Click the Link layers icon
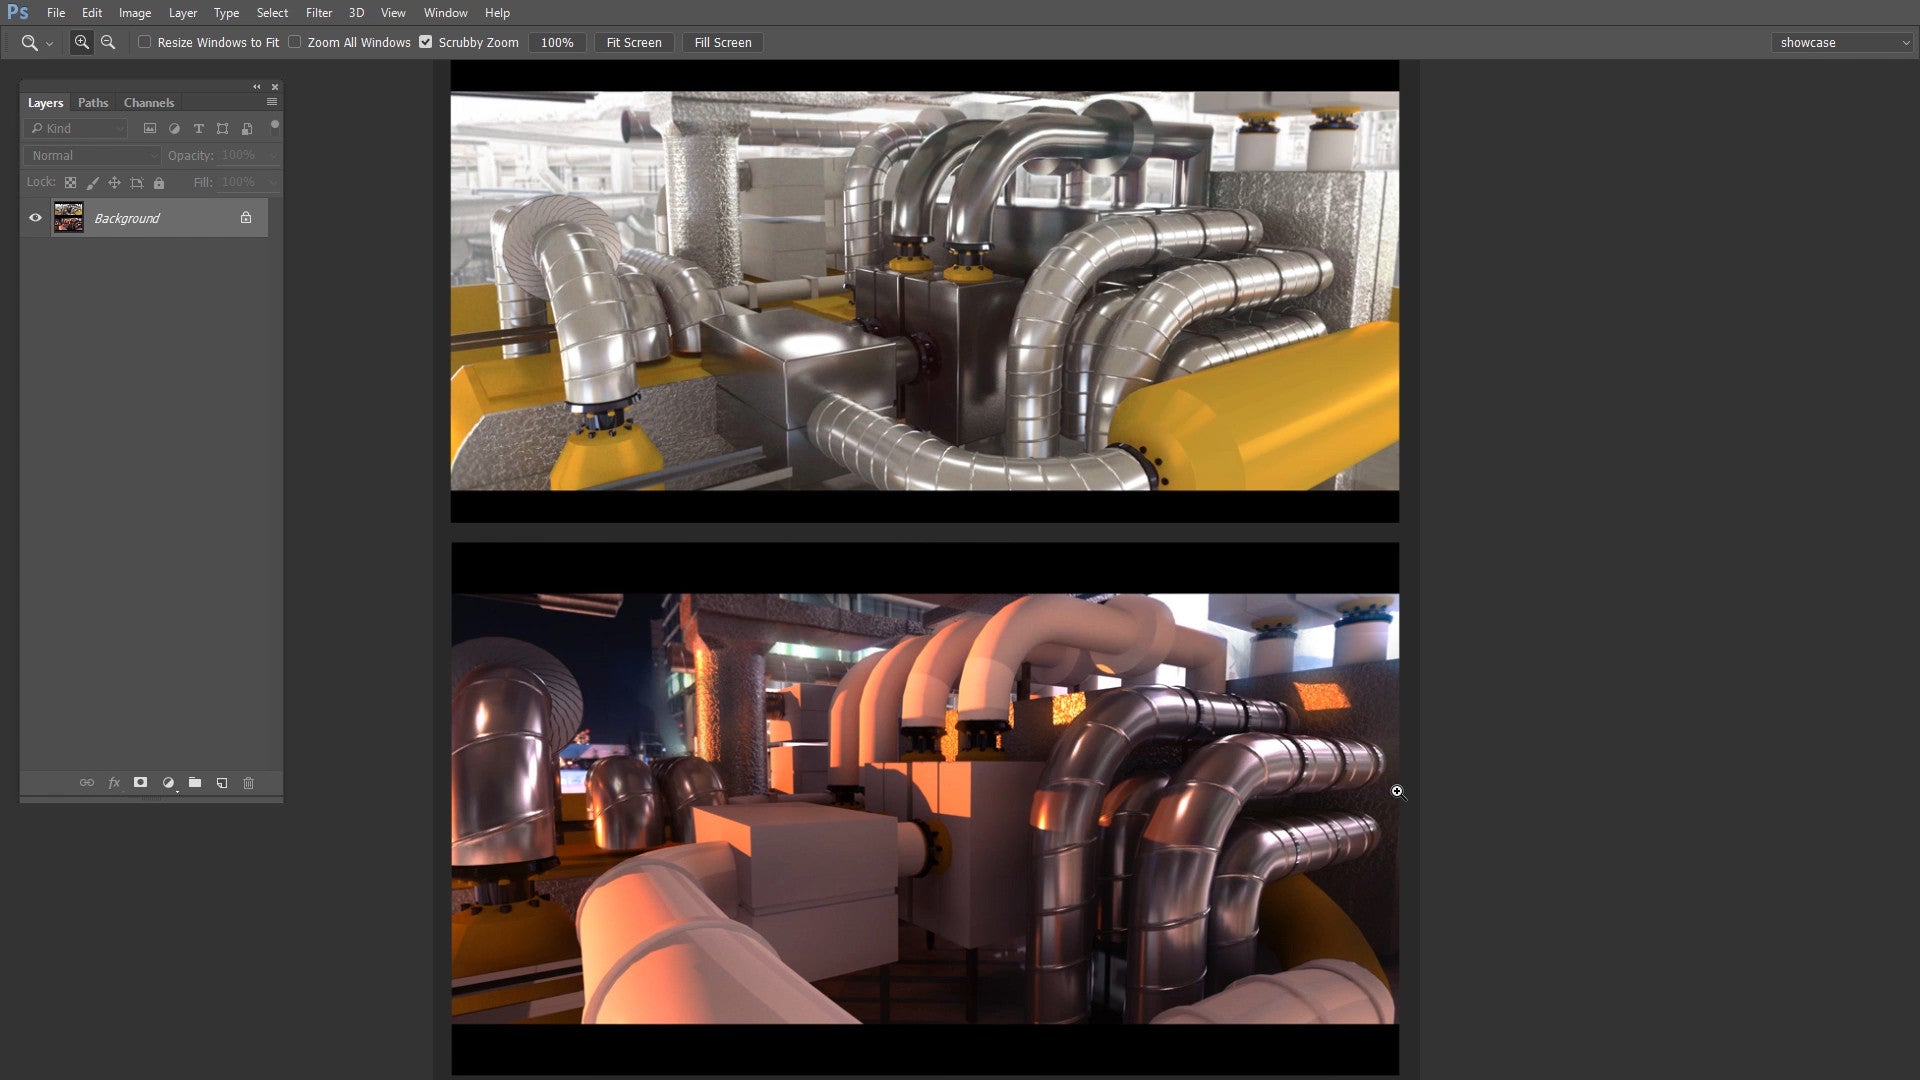The image size is (1920, 1080). click(x=87, y=783)
